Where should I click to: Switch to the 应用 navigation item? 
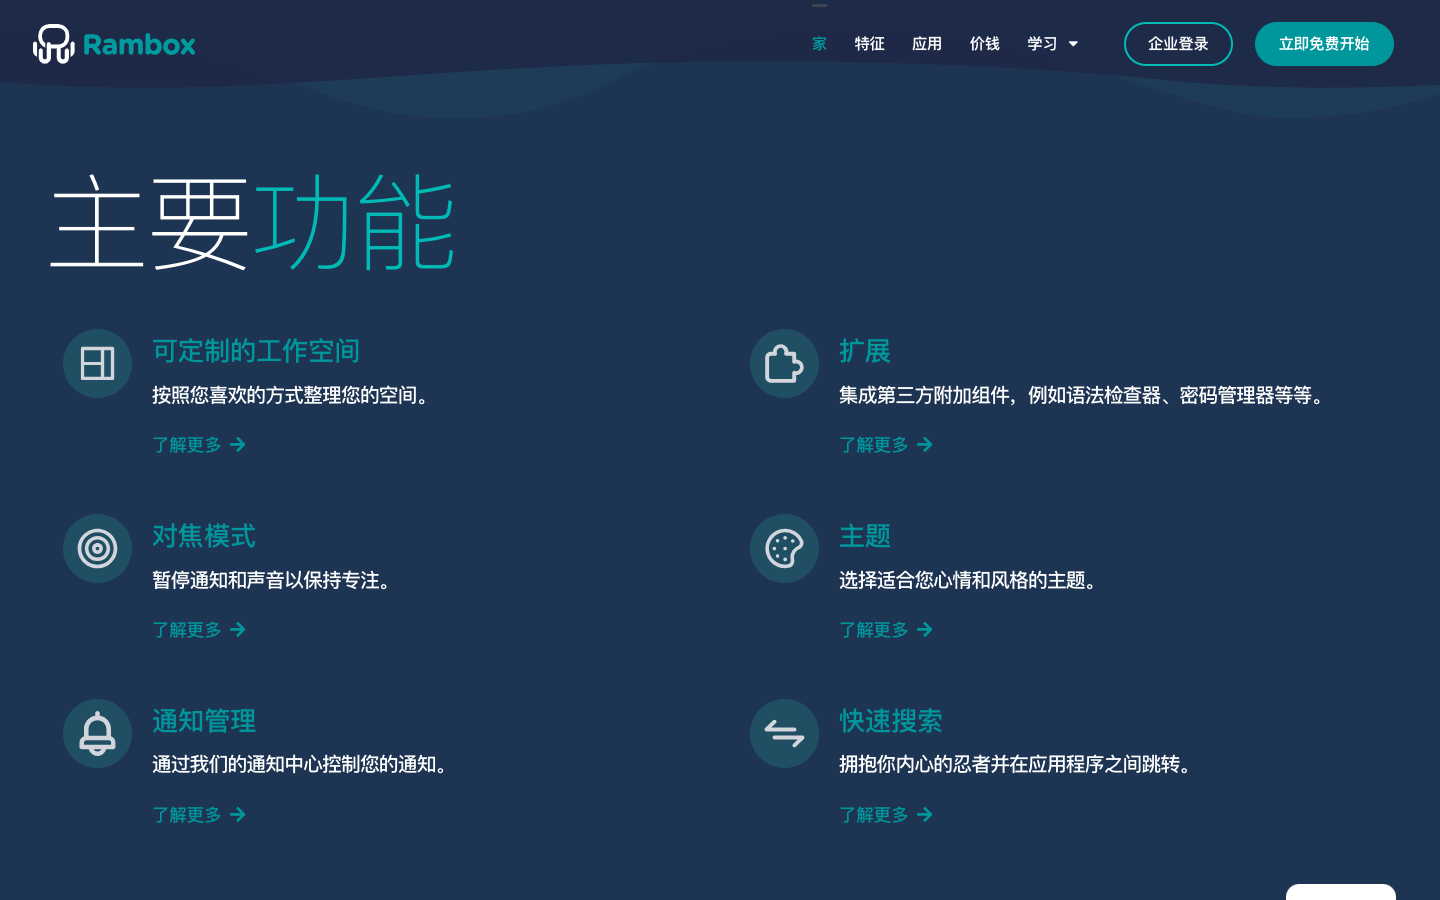tap(926, 43)
